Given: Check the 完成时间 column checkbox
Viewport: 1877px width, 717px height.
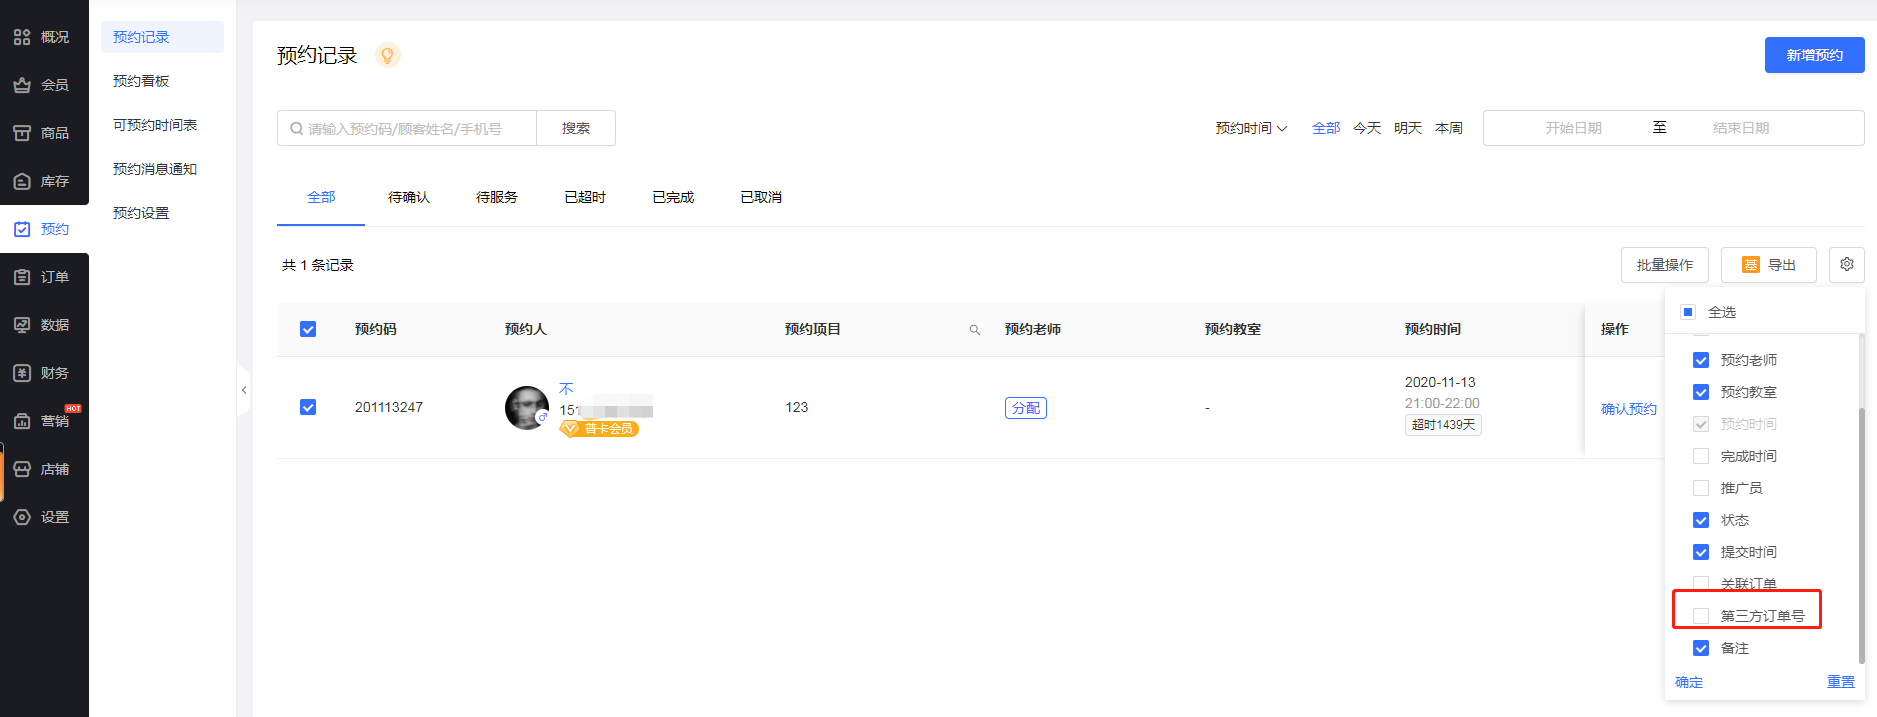Looking at the screenshot, I should pyautogui.click(x=1701, y=456).
